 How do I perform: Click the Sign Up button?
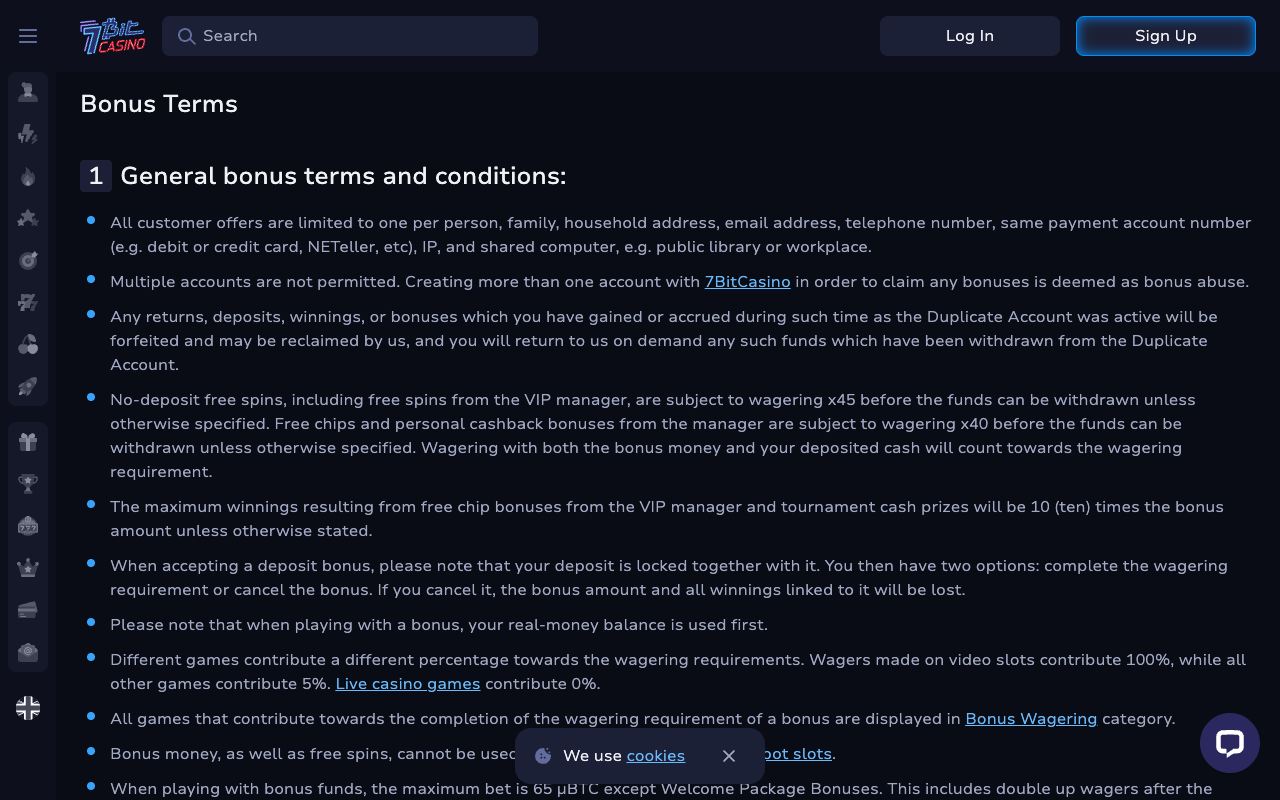coord(1166,36)
